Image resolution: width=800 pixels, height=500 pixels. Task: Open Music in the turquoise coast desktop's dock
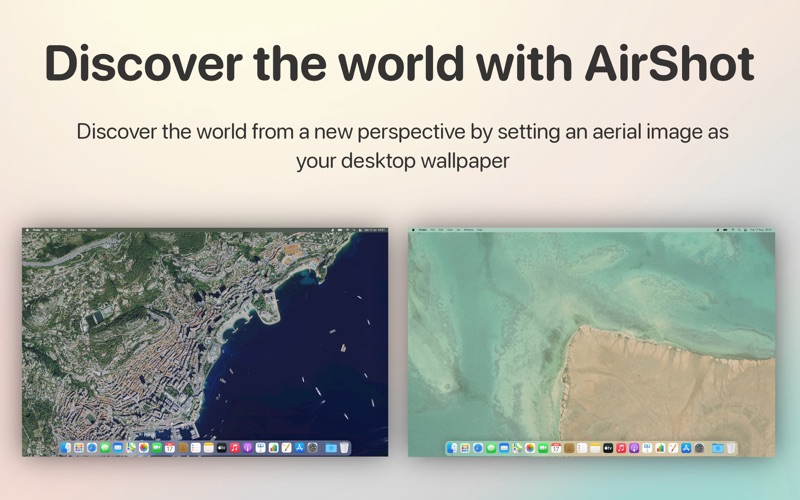(621, 448)
